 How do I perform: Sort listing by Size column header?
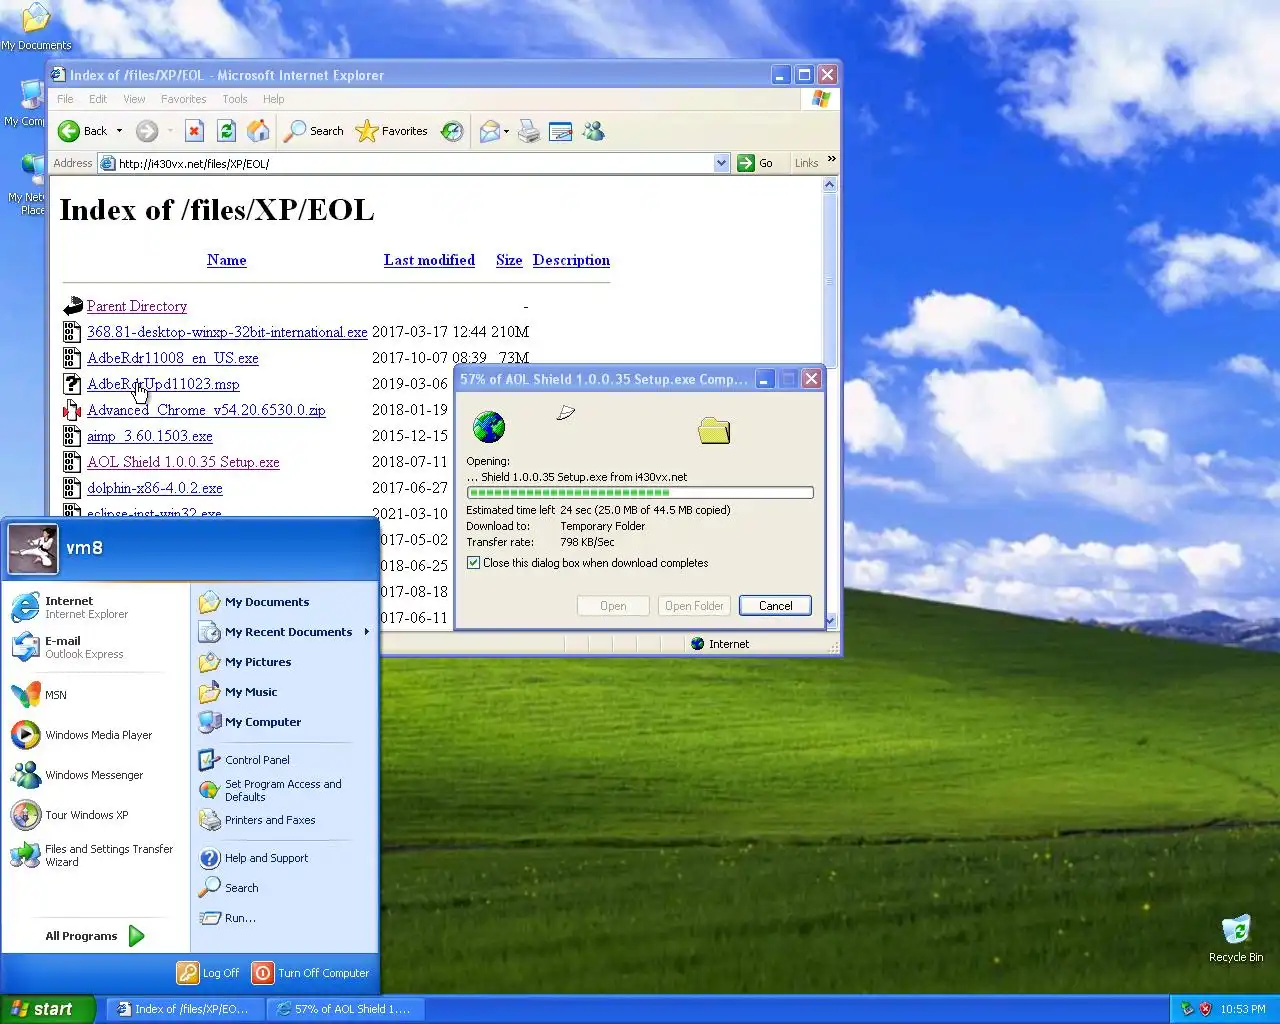tap(509, 260)
